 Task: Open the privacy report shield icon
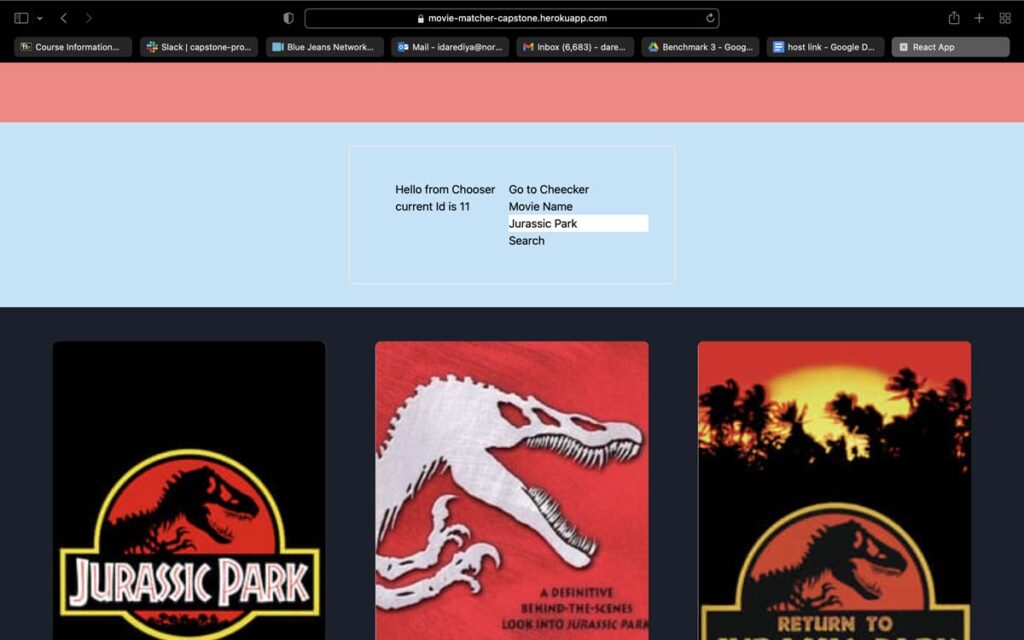pyautogui.click(x=288, y=18)
